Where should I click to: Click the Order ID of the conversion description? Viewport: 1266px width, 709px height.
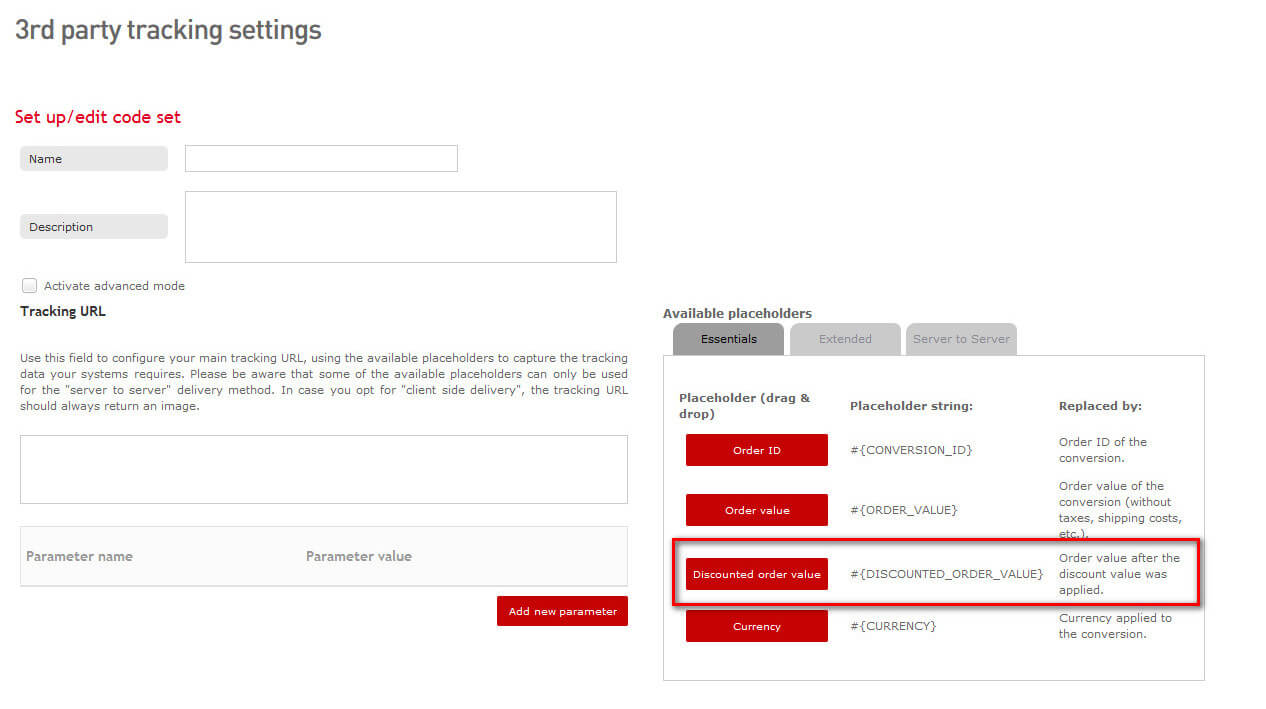pyautogui.click(x=1103, y=450)
